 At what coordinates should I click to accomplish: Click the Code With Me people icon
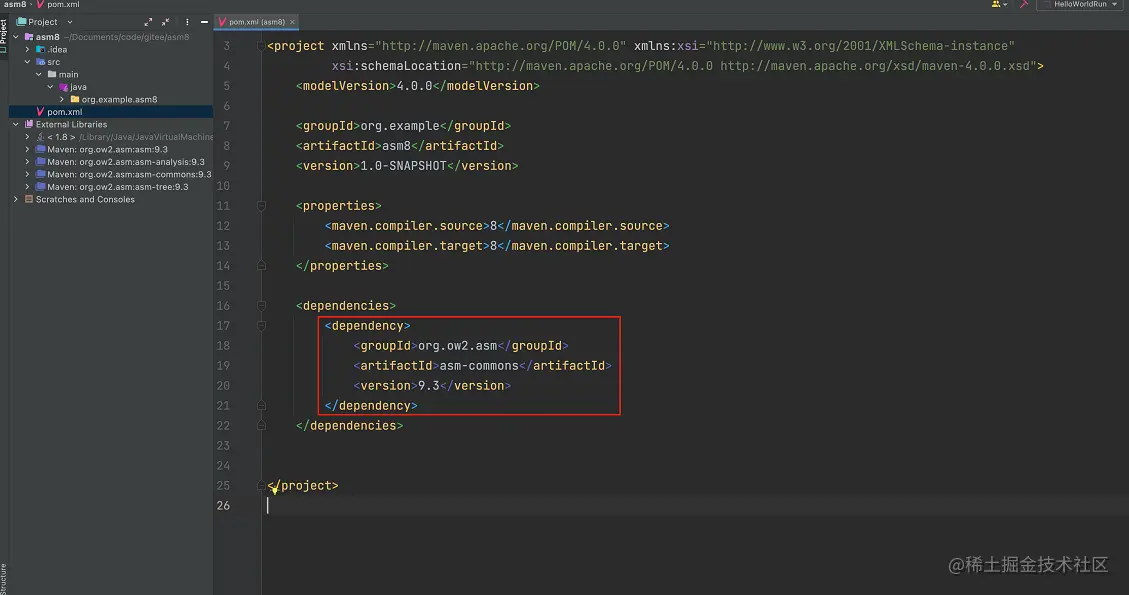coord(998,4)
